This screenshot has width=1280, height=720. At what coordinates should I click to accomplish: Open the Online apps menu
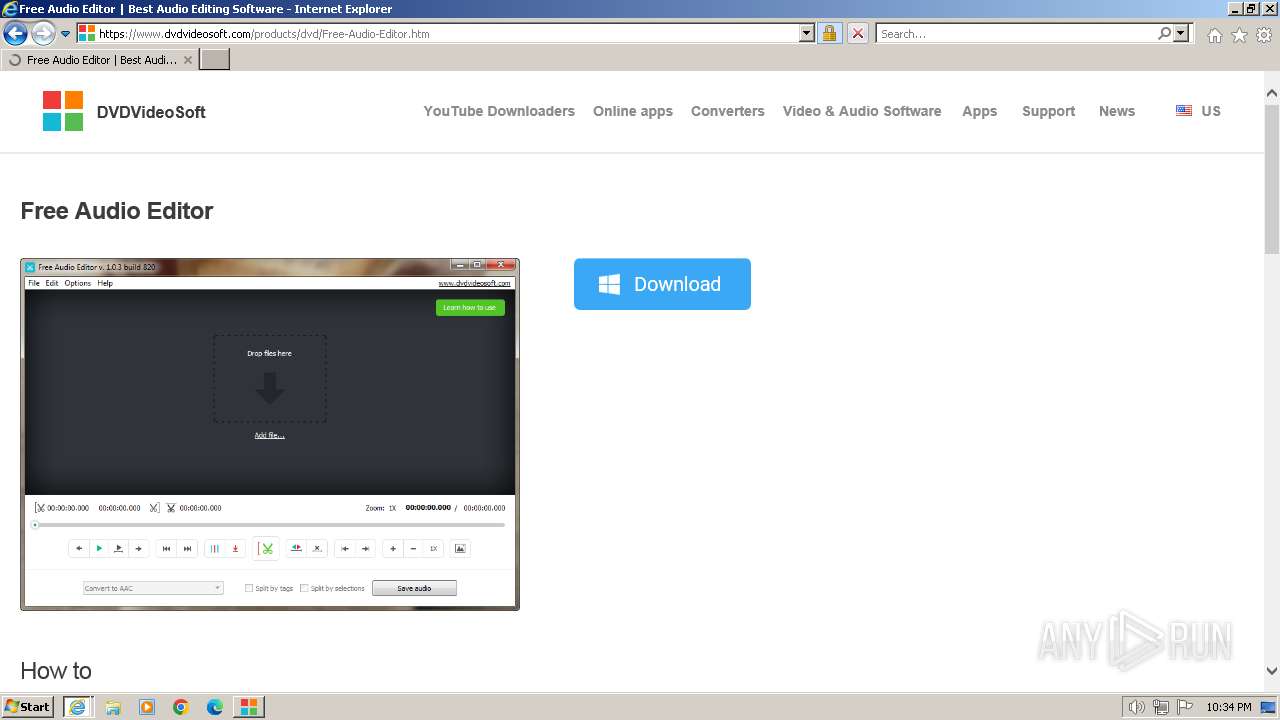pos(633,111)
